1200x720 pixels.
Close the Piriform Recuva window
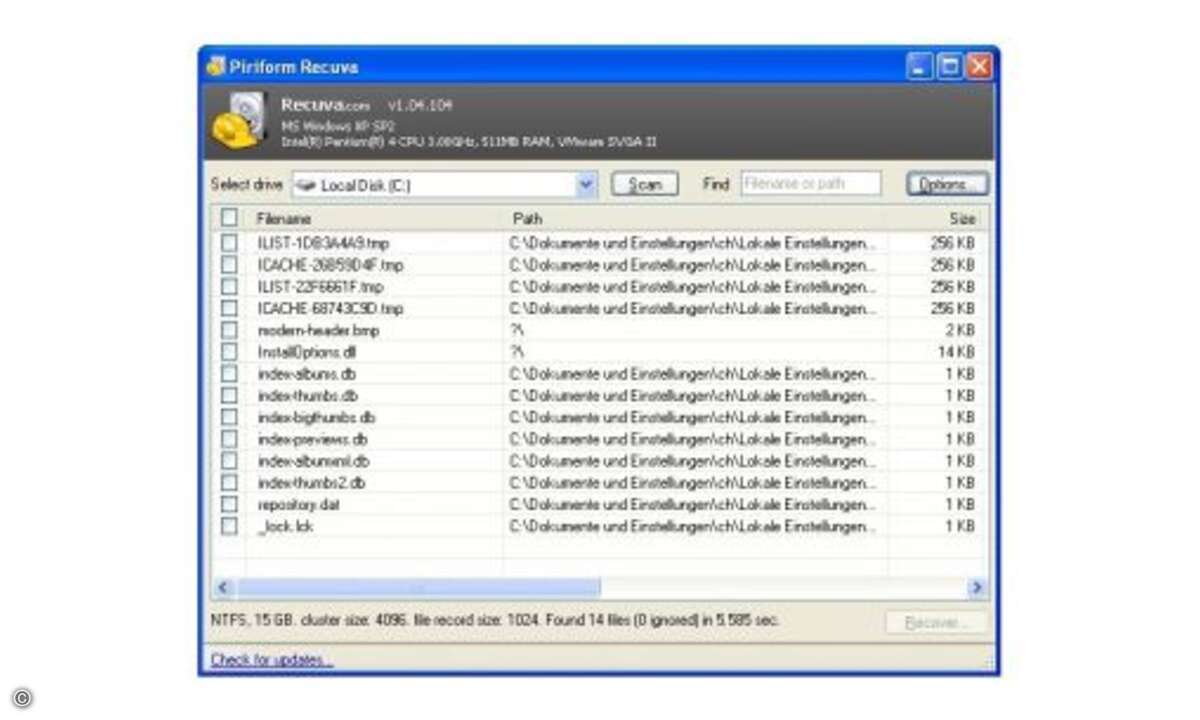coord(979,67)
